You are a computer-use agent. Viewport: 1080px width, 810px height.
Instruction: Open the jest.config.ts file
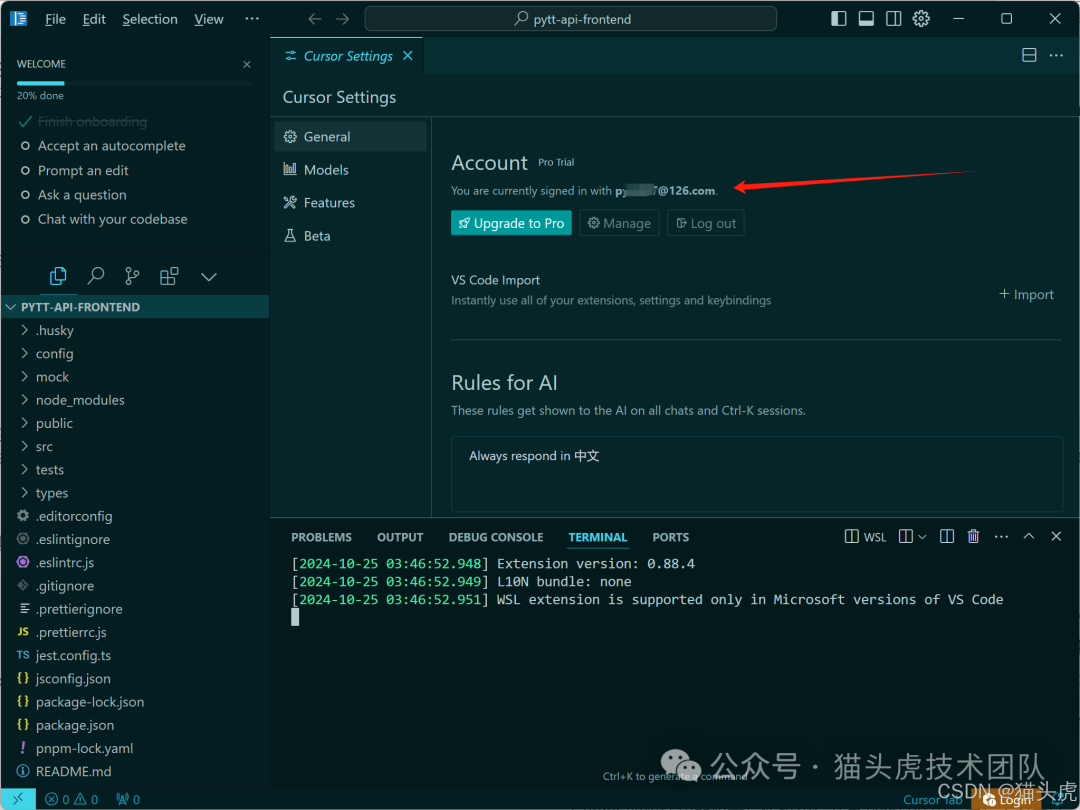(x=135, y=656)
